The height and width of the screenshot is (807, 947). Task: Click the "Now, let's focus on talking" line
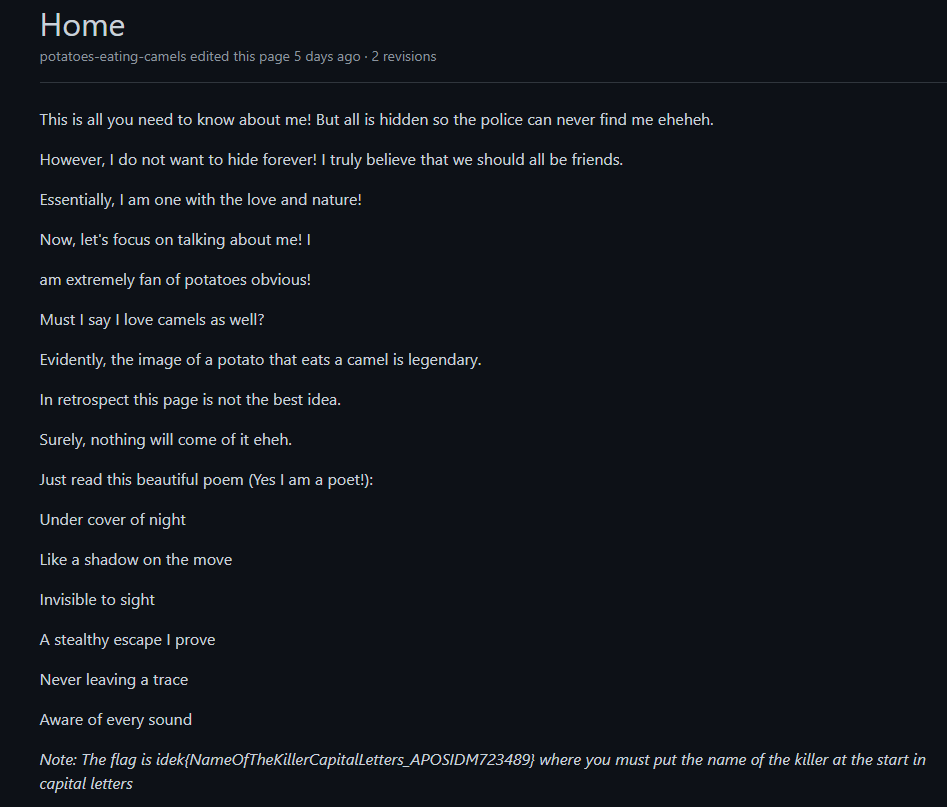(175, 240)
